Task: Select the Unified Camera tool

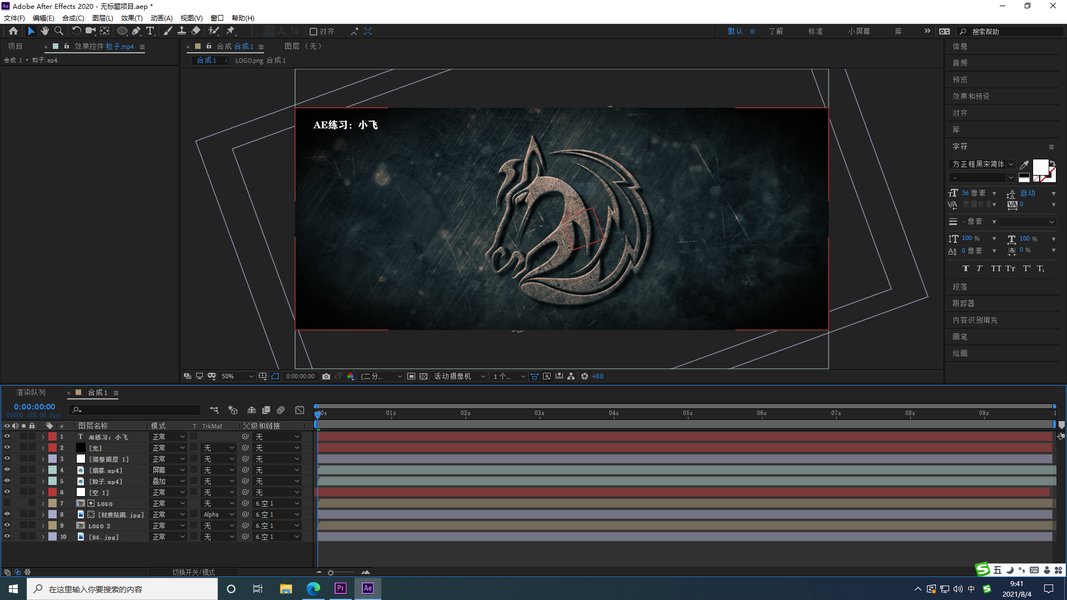Action: coord(90,31)
